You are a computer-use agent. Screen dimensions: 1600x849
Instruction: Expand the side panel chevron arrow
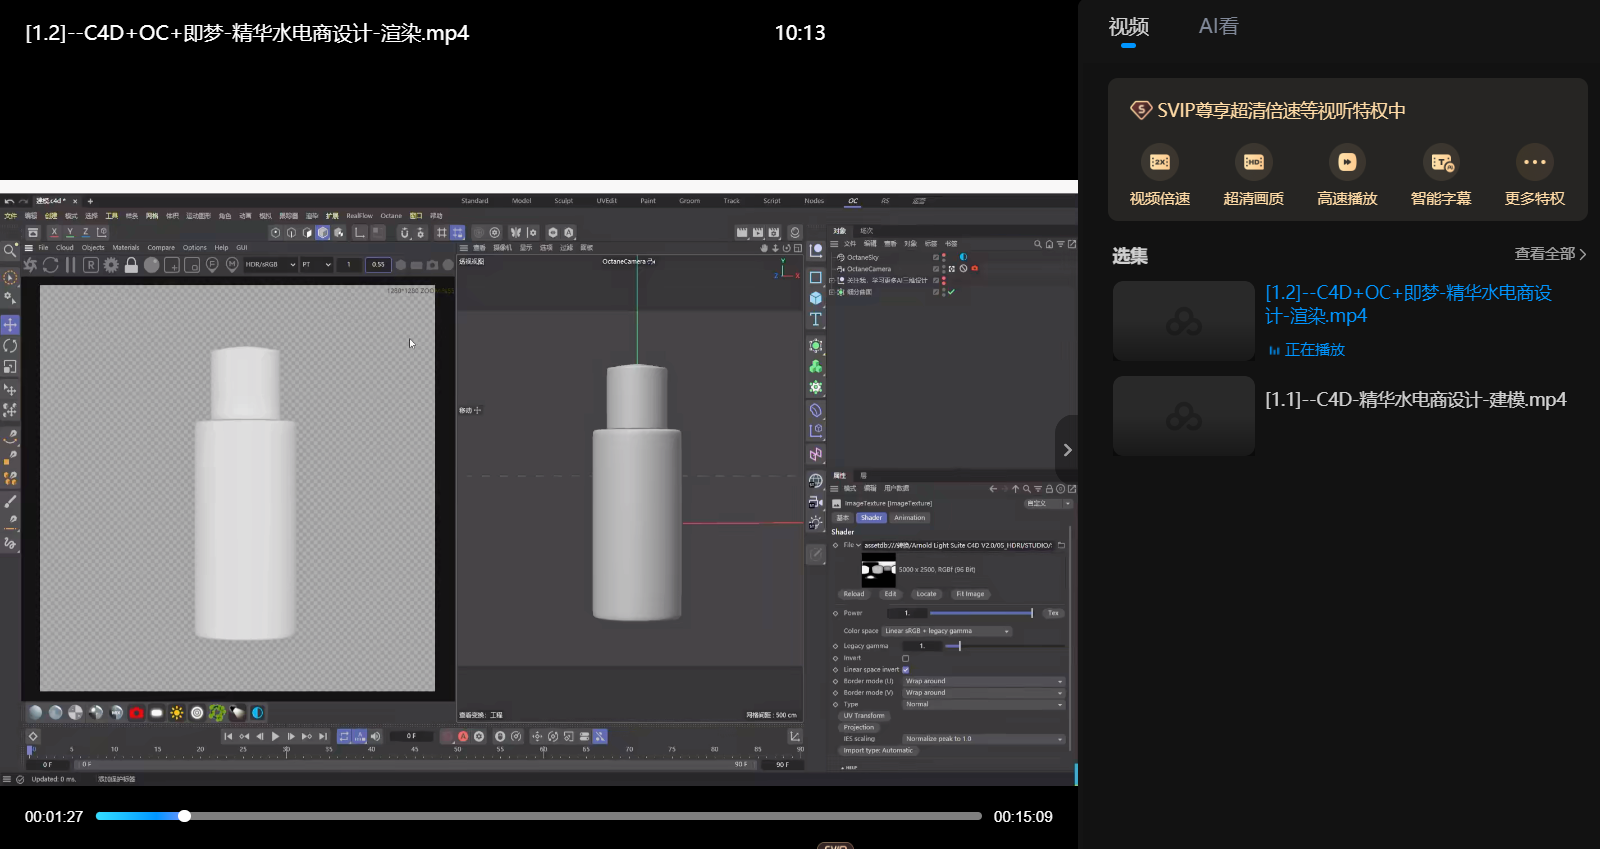[x=1067, y=450]
